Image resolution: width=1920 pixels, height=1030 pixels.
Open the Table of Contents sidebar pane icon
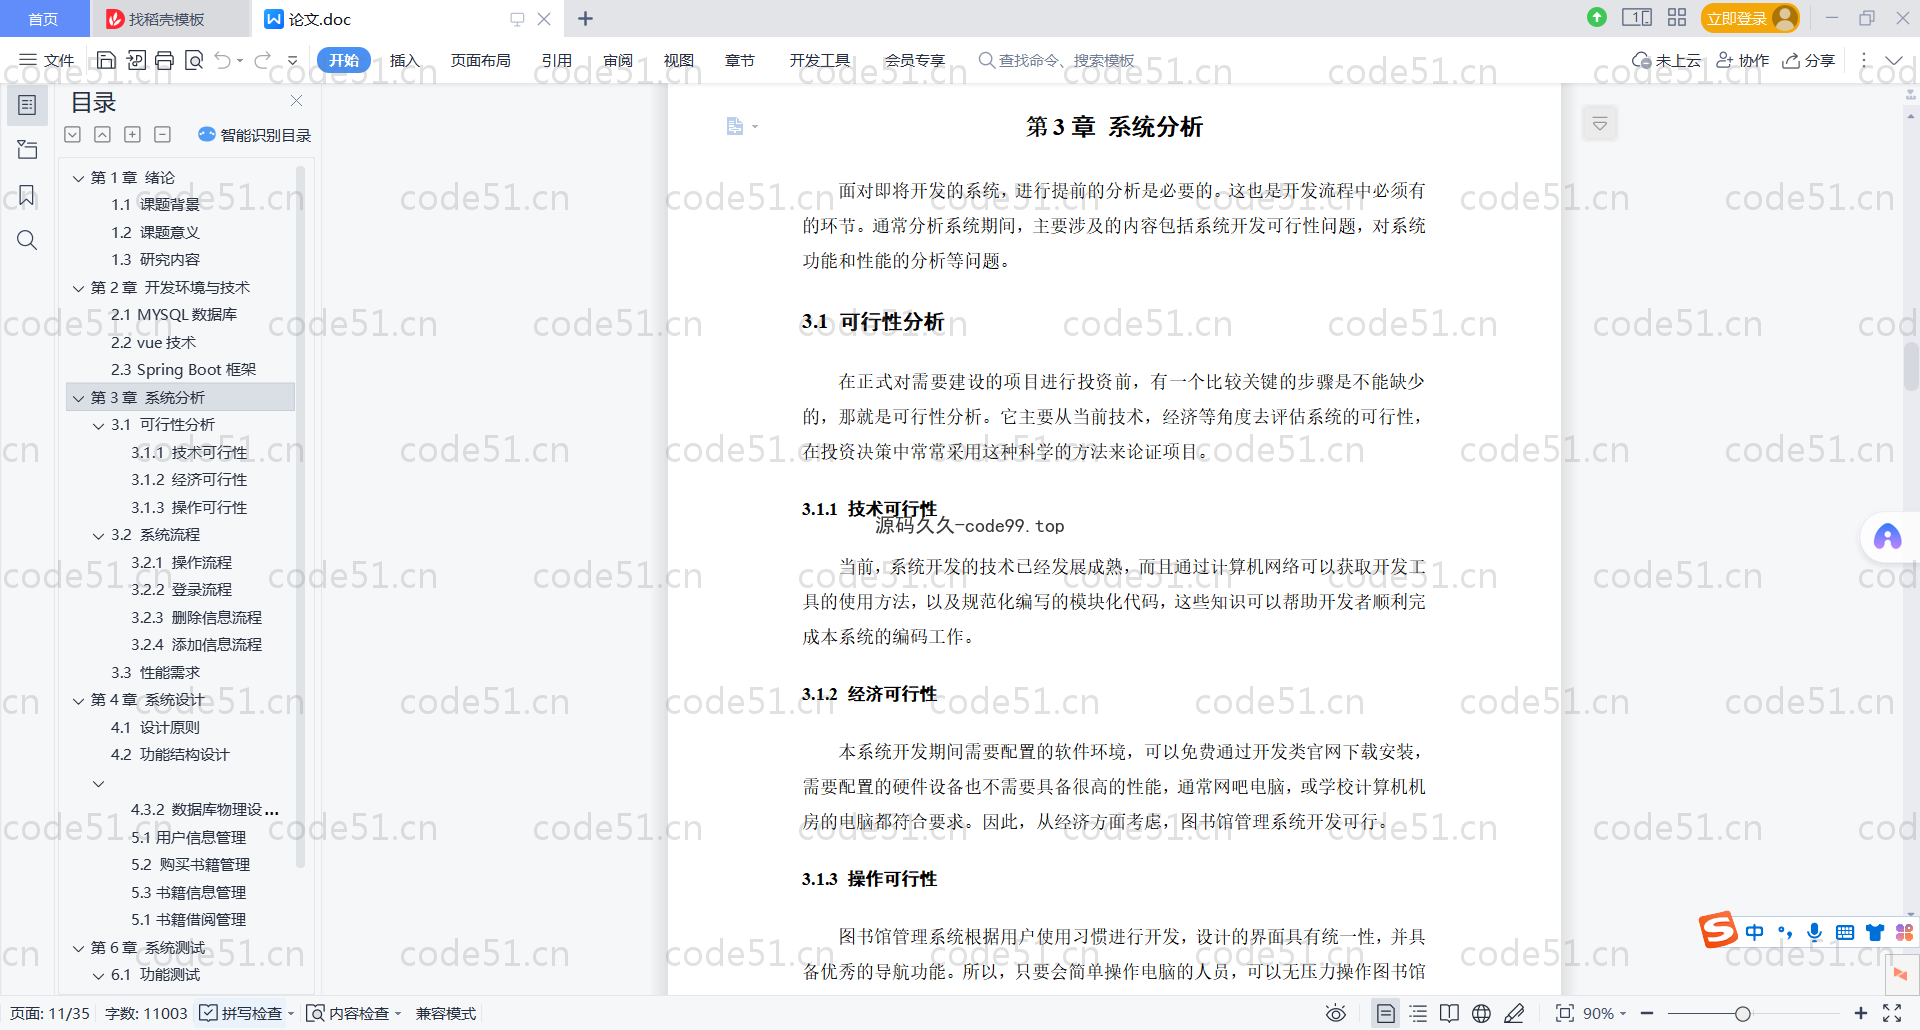tap(27, 105)
